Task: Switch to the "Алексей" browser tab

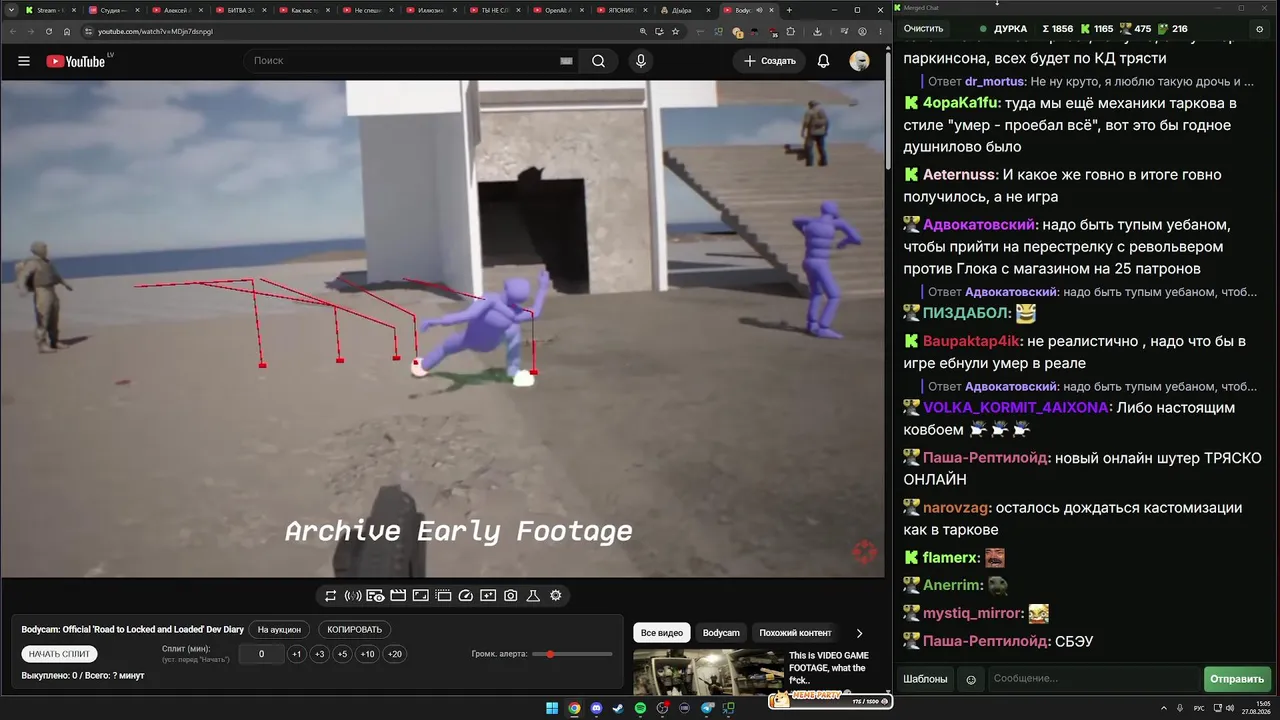Action: [x=176, y=10]
